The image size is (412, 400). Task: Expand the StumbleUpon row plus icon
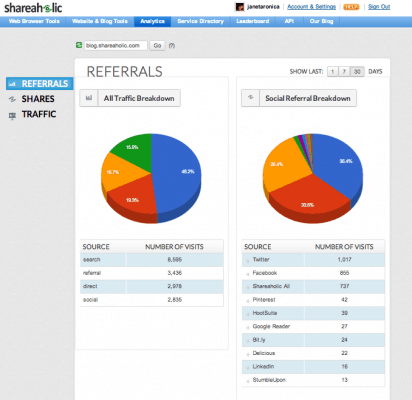248,381
